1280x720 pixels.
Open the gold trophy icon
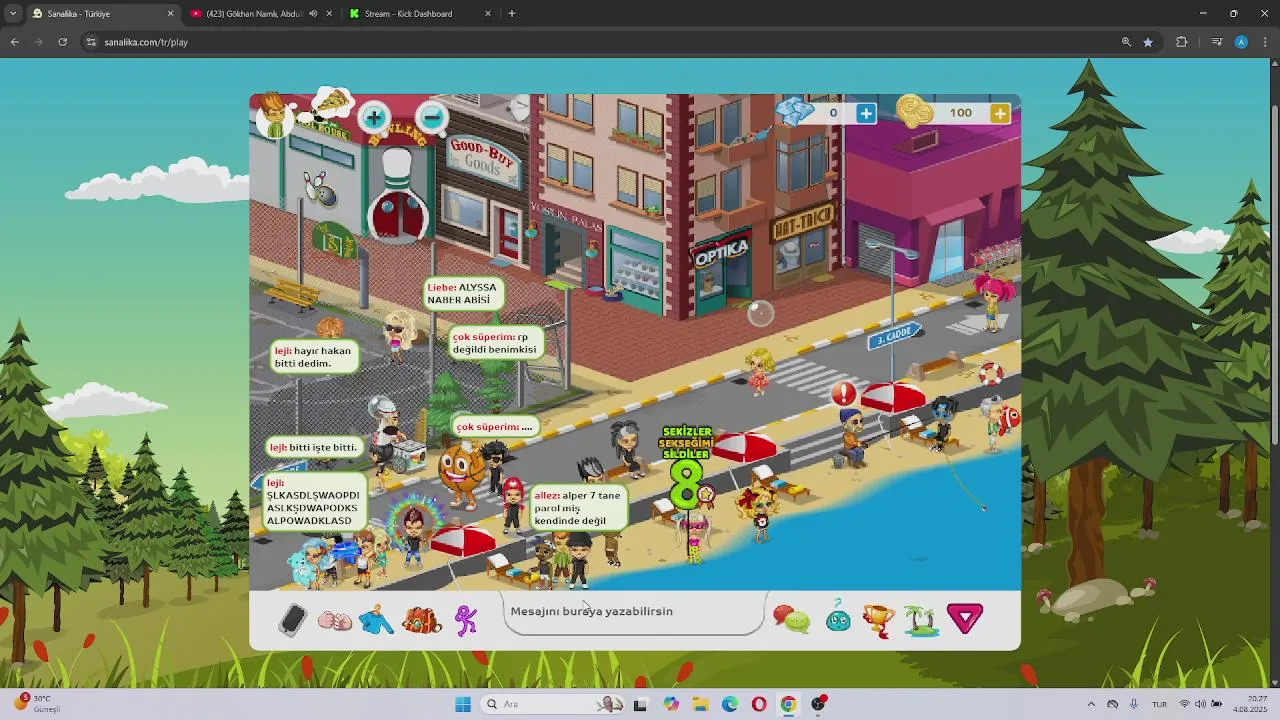[878, 620]
